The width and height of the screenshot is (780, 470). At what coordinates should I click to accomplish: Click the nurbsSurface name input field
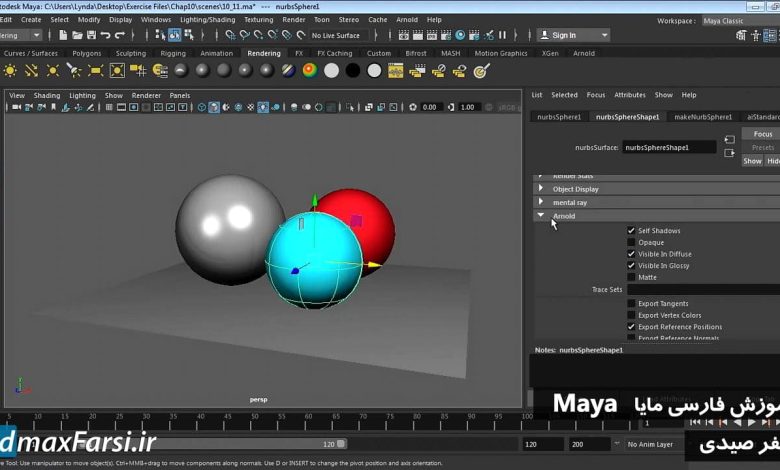pyautogui.click(x=669, y=147)
